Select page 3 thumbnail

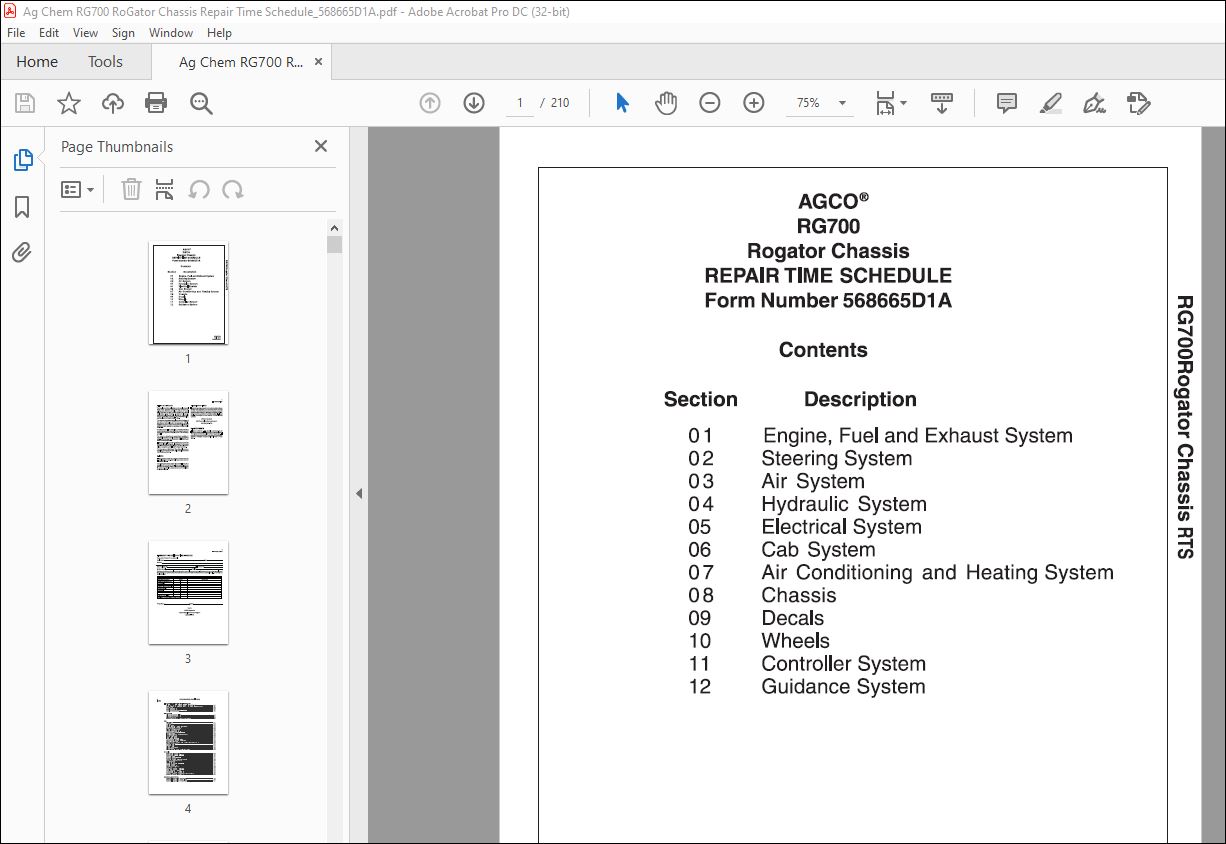(x=188, y=593)
